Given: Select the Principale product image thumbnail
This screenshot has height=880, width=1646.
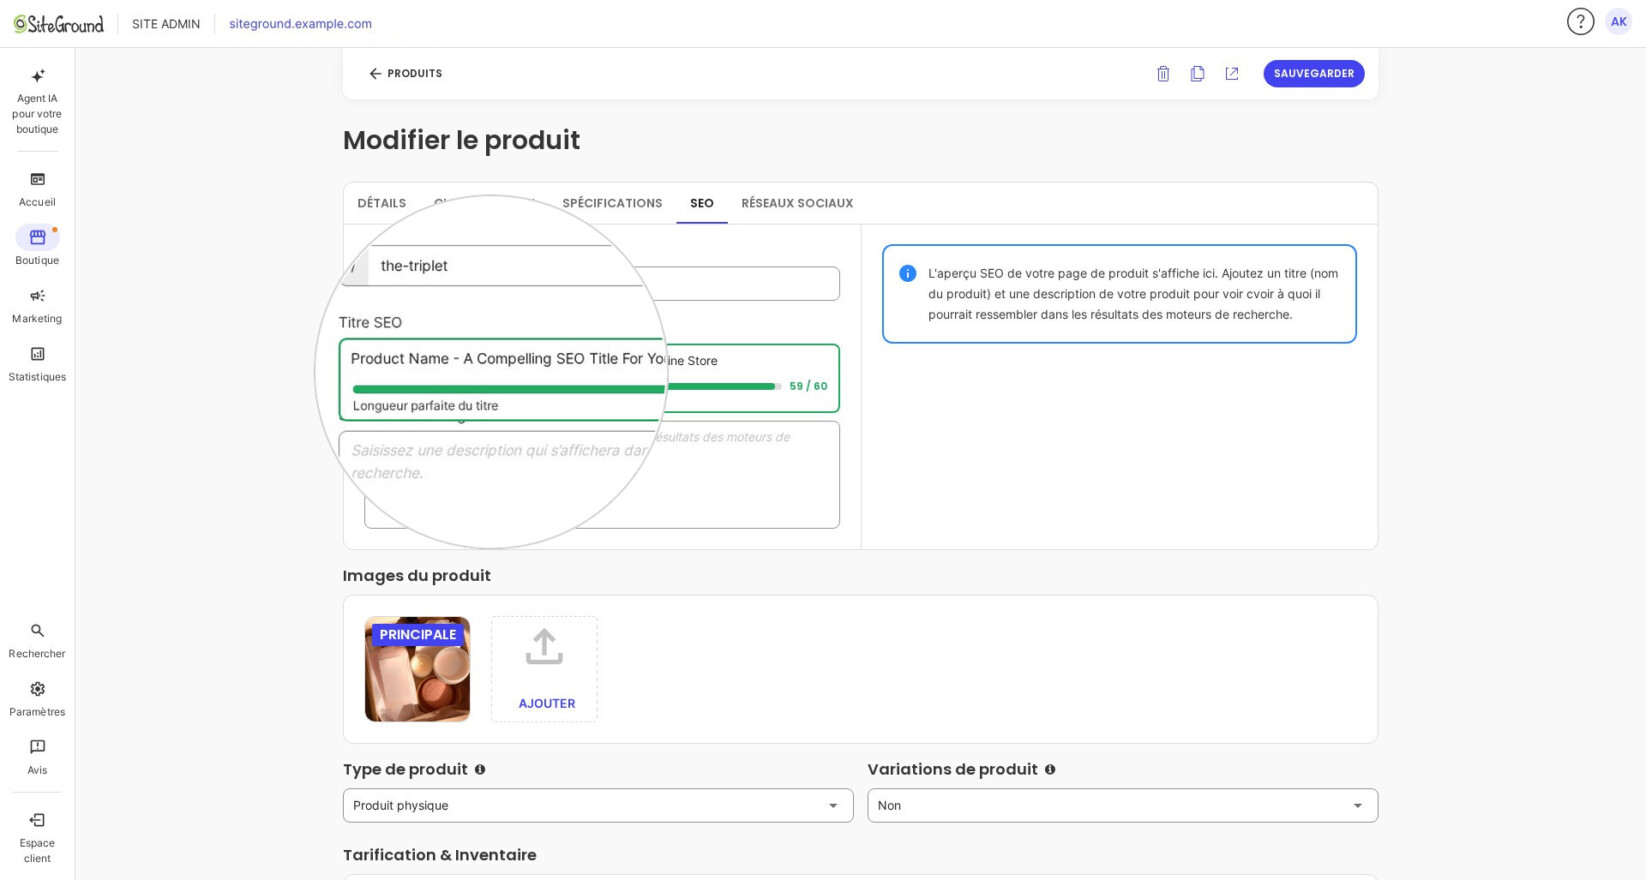Looking at the screenshot, I should point(417,669).
